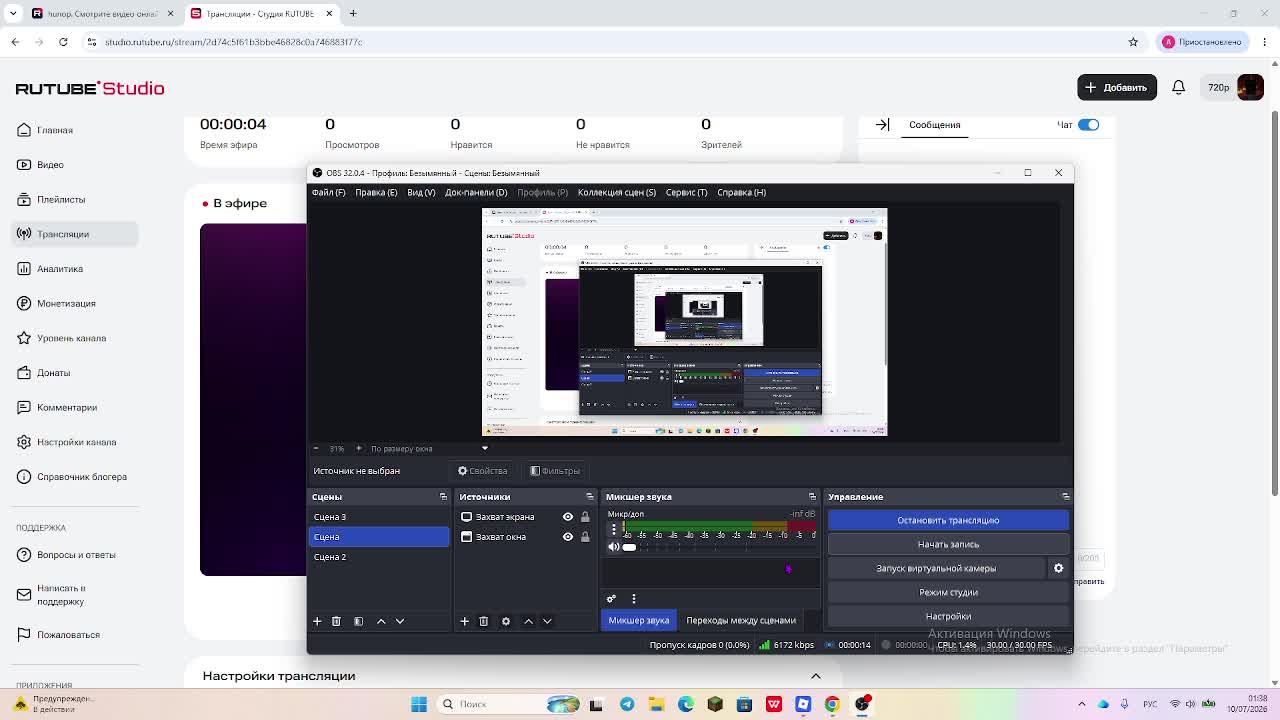Switch to the Переходы между сценами tab
The height and width of the screenshot is (720, 1280).
[x=741, y=620]
